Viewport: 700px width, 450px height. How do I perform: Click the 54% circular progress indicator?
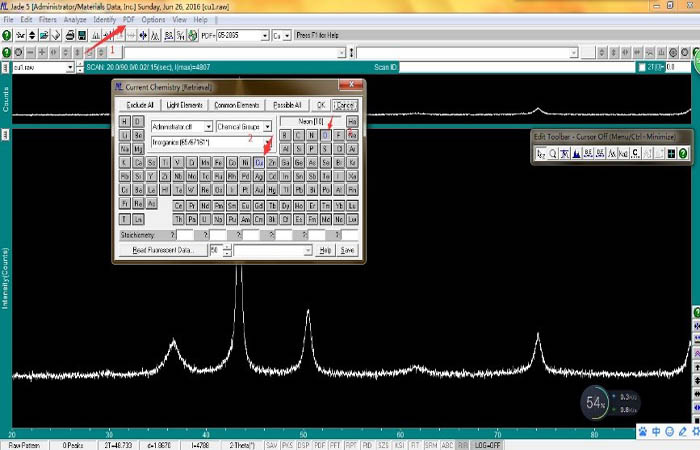pyautogui.click(x=596, y=402)
